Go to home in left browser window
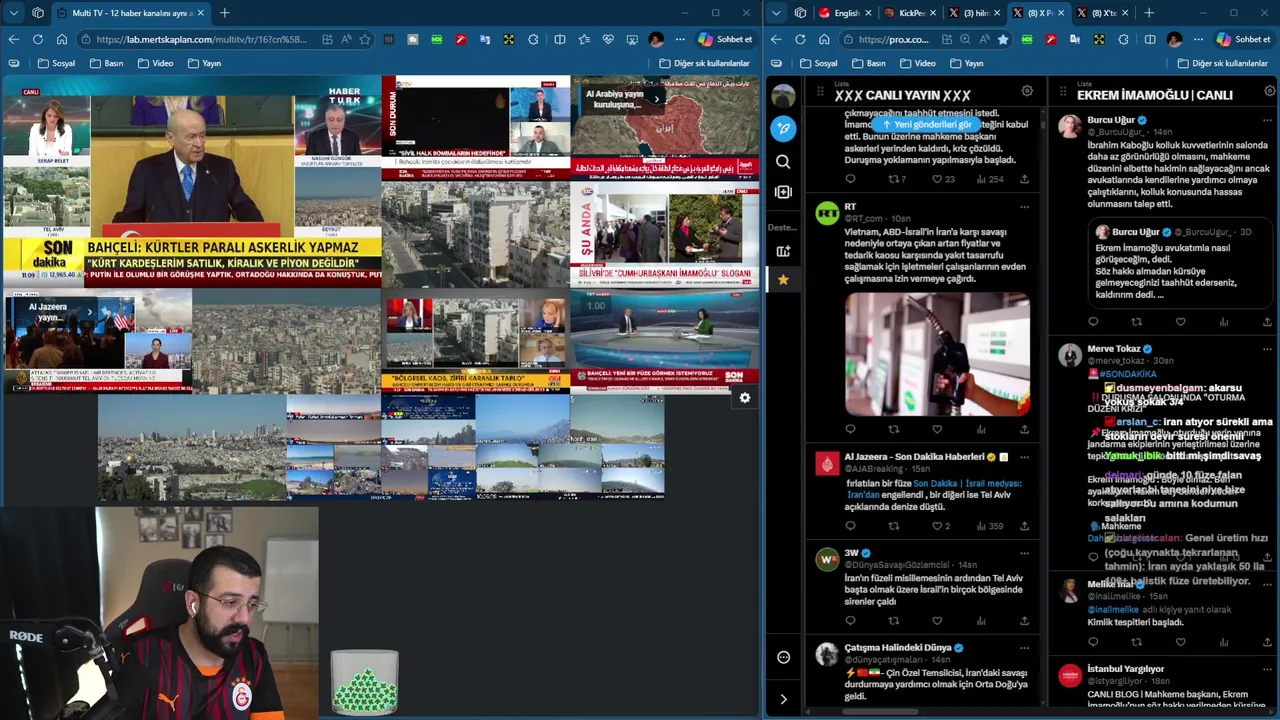 [62, 39]
